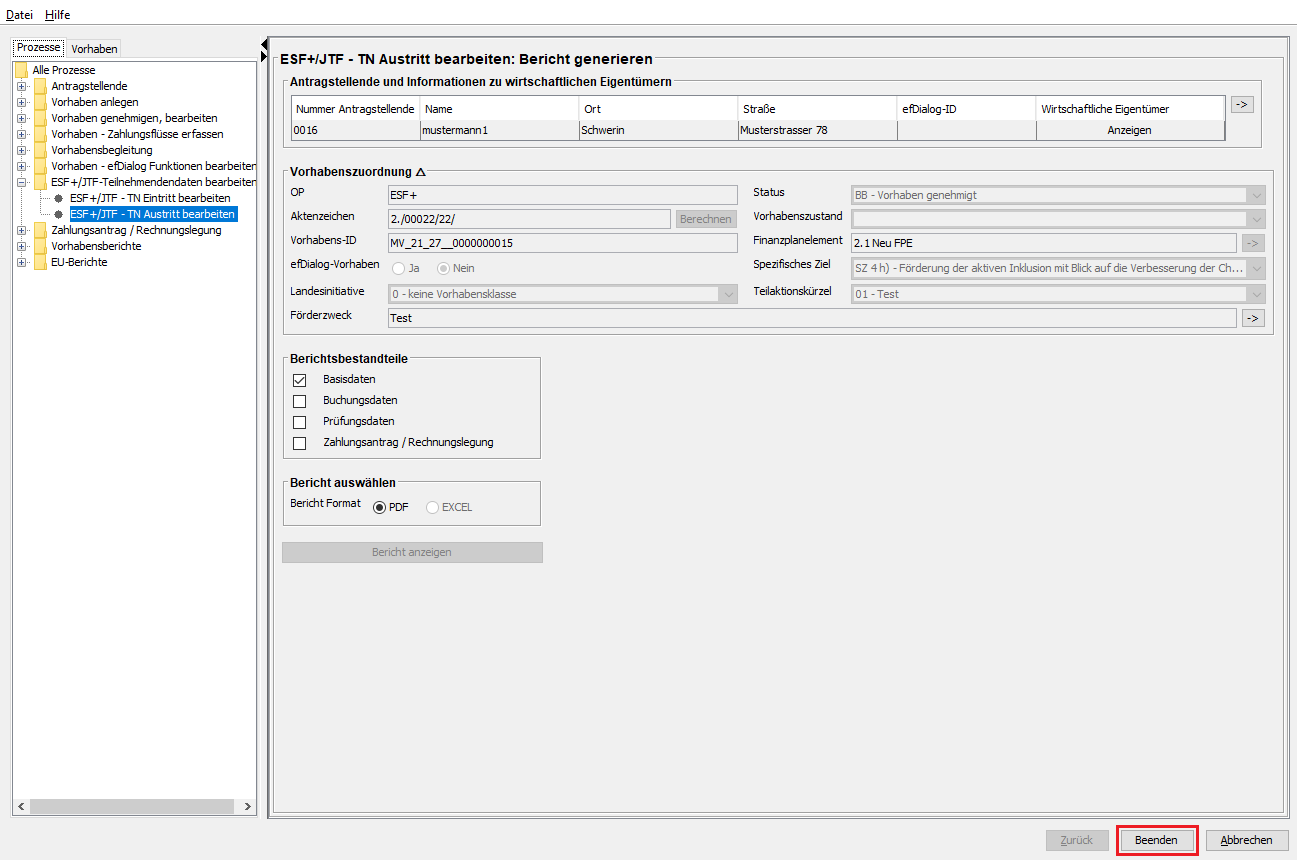1297x860 pixels.
Task: Select Ja for efDialog-Vorhaben
Action: pos(399,268)
